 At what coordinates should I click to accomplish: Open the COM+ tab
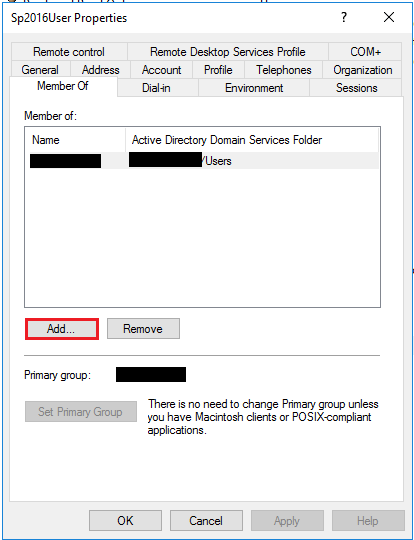tap(365, 52)
